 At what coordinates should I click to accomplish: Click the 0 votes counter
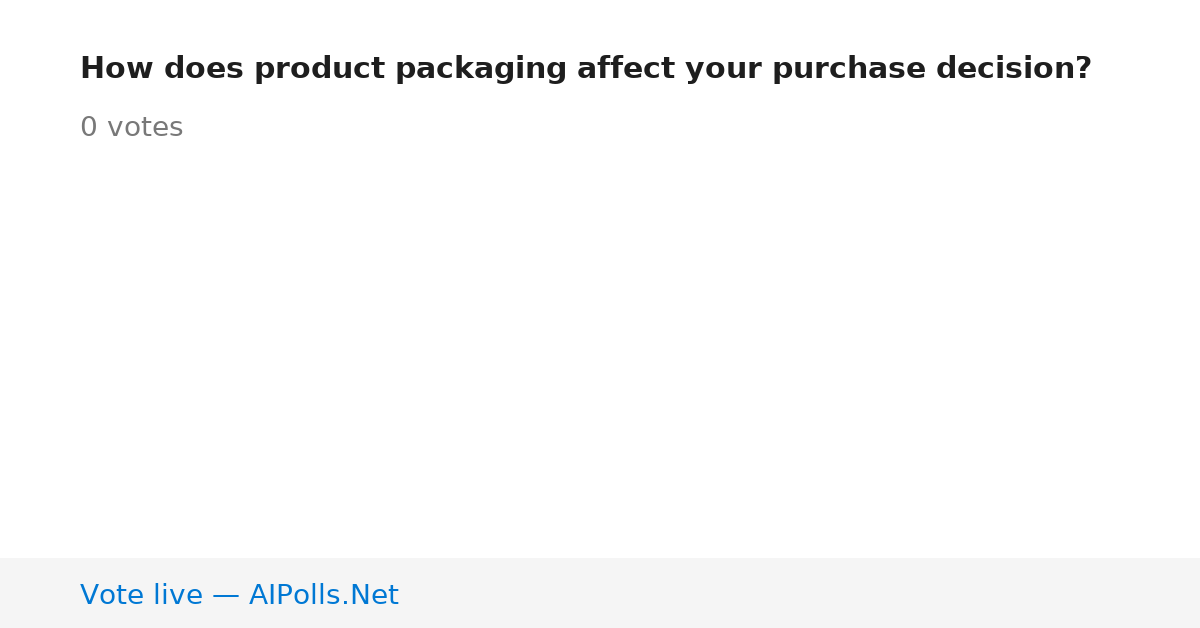(131, 128)
